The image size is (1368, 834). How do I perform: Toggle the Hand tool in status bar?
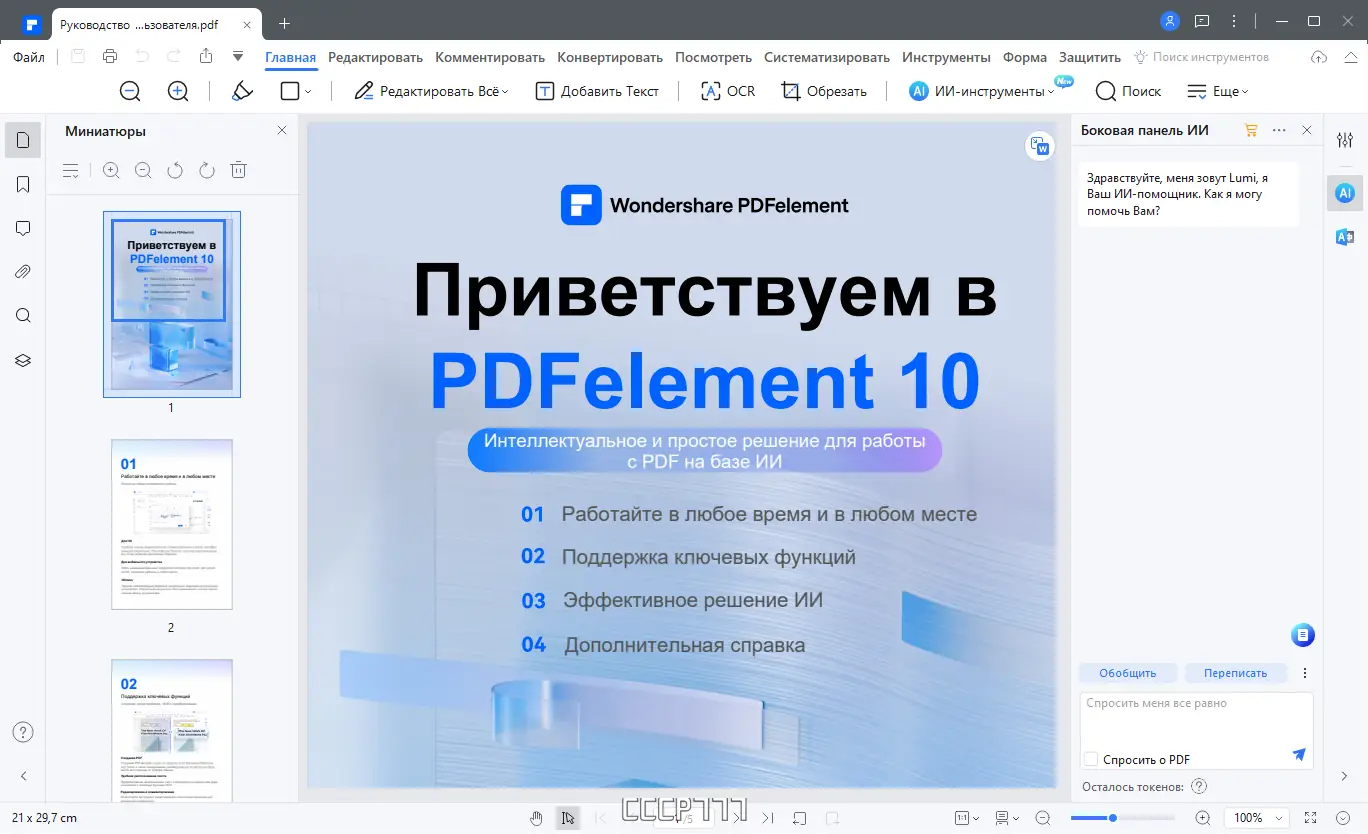[x=536, y=817]
